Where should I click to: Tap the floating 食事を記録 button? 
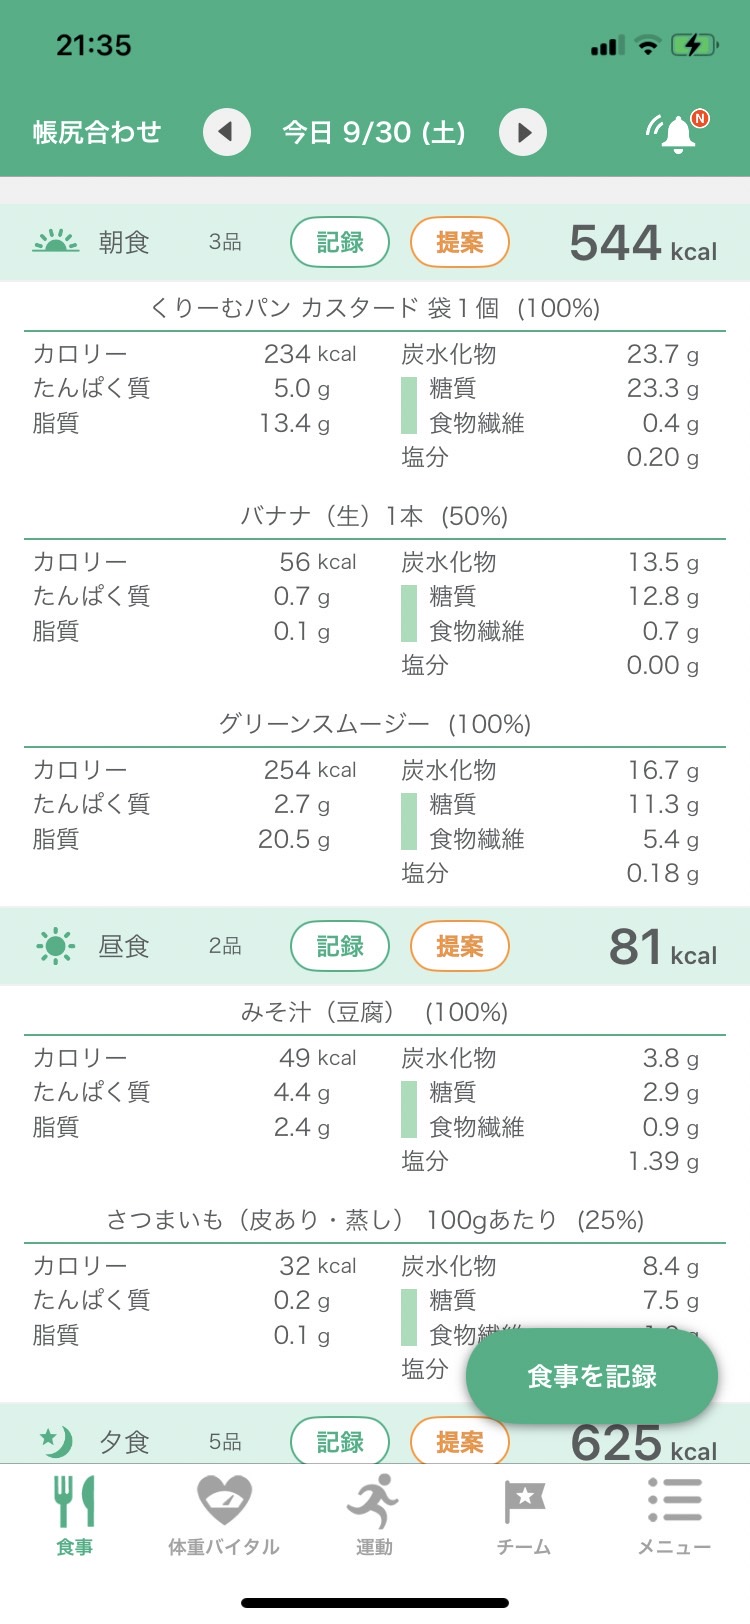point(592,1376)
